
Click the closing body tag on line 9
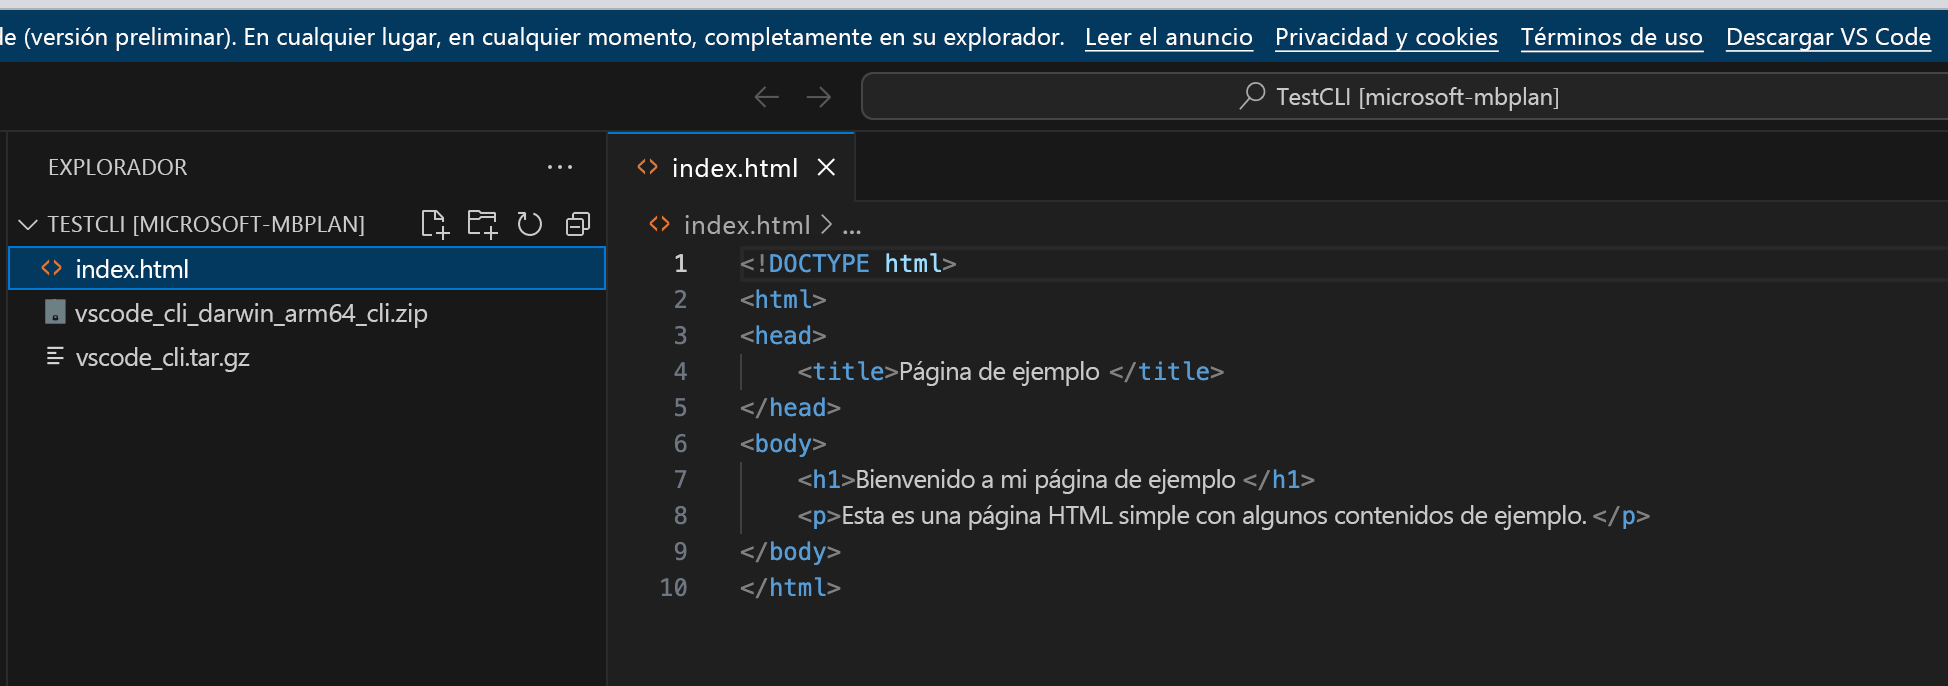point(790,551)
